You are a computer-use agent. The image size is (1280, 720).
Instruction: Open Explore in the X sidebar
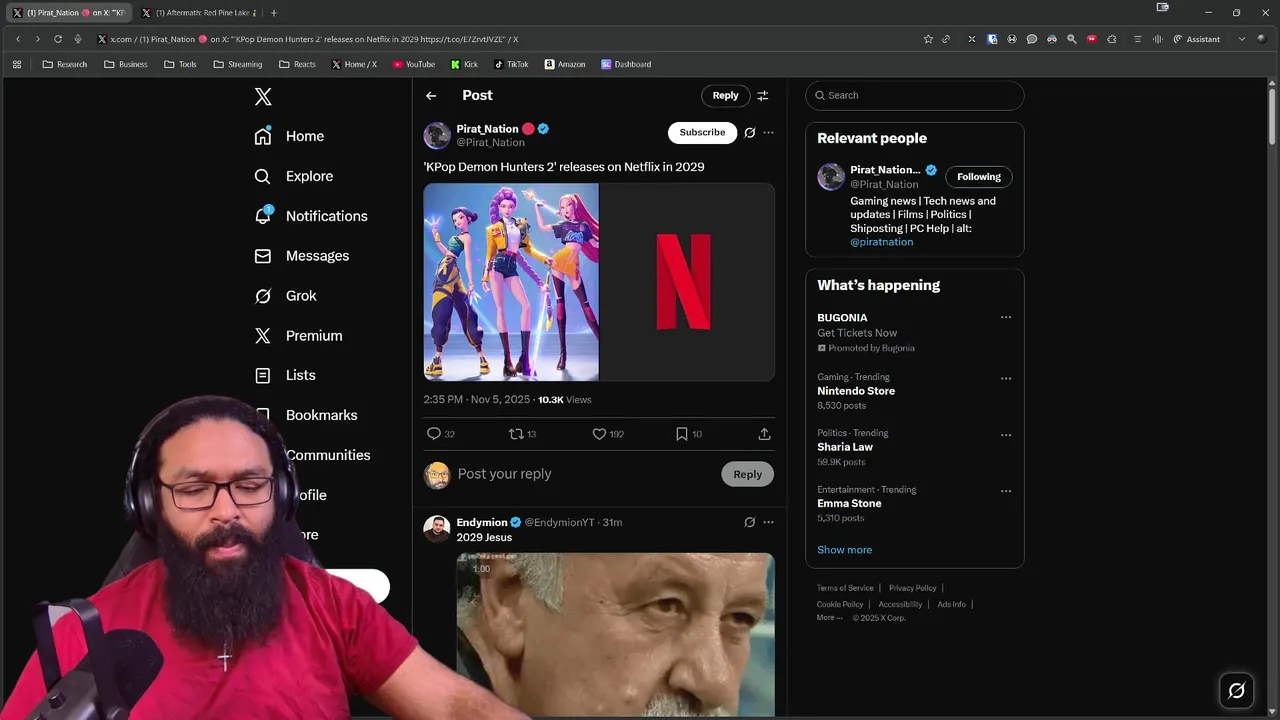click(x=293, y=176)
